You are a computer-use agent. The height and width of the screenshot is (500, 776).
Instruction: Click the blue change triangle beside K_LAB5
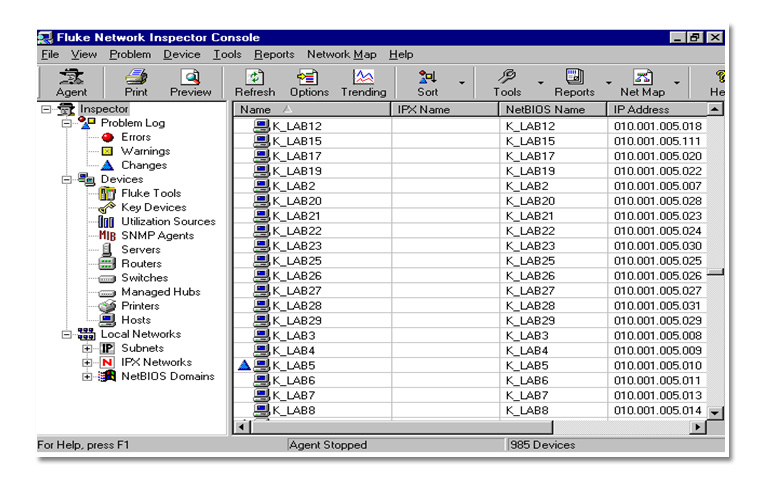click(x=244, y=365)
